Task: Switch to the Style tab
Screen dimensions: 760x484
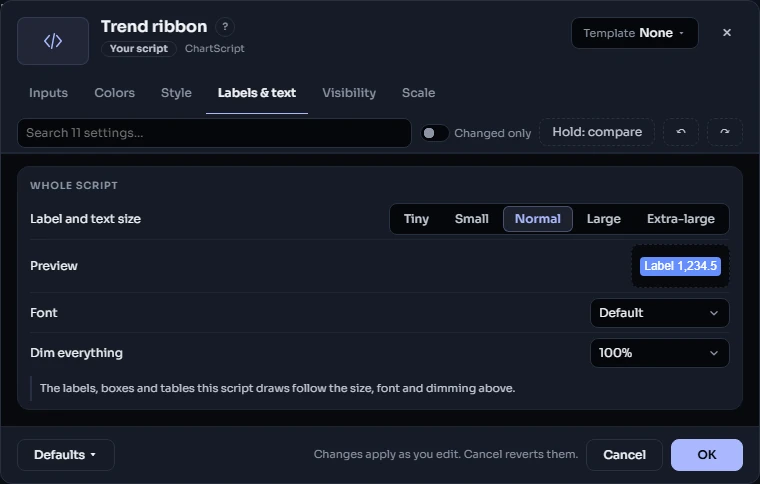Action: 176,93
